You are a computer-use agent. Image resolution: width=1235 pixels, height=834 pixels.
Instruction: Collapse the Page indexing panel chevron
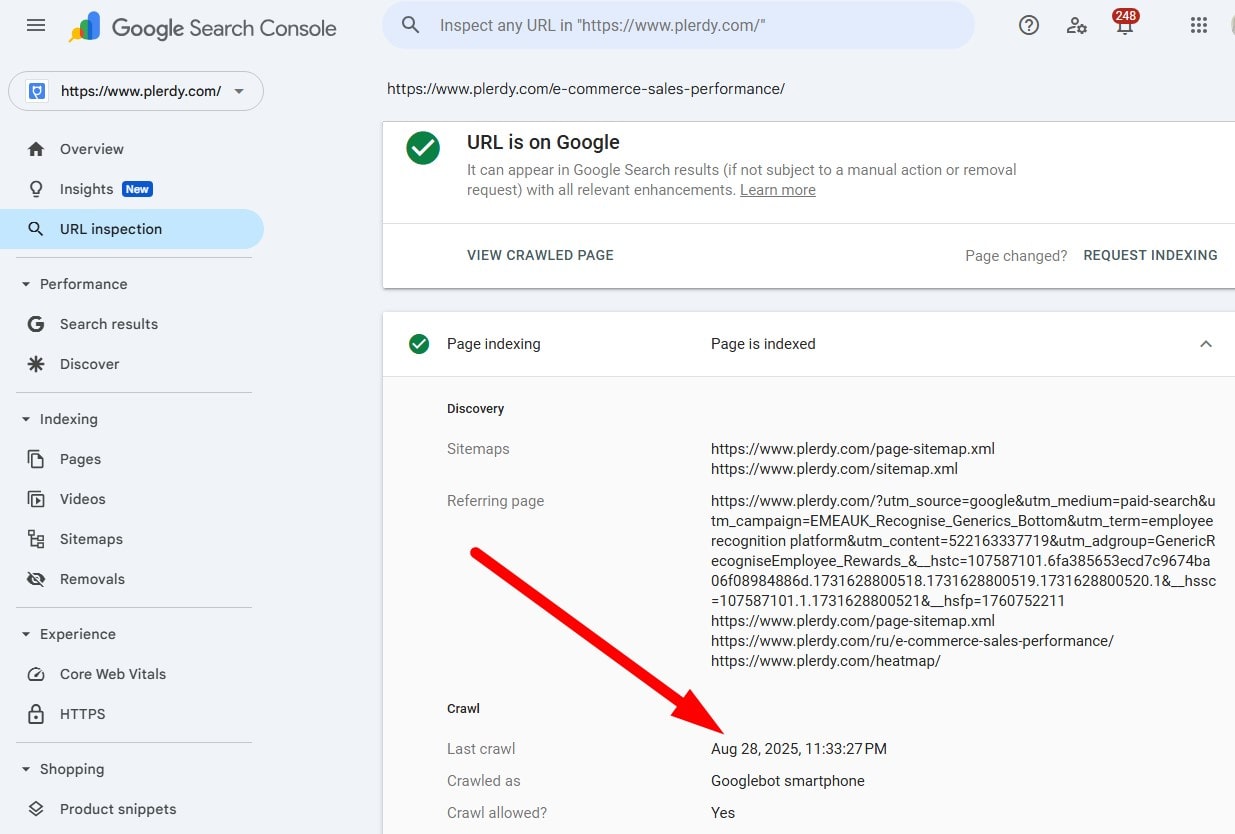pos(1206,343)
